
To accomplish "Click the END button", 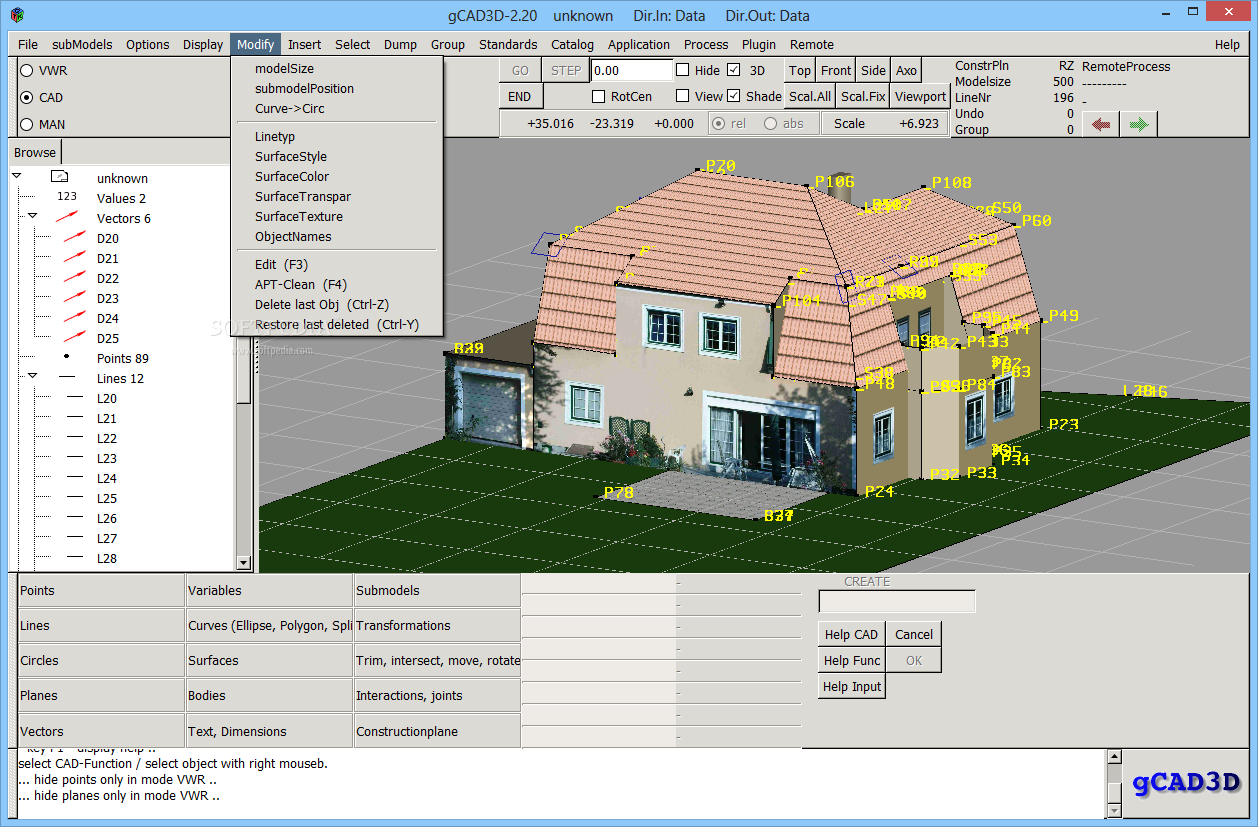I will [x=520, y=97].
